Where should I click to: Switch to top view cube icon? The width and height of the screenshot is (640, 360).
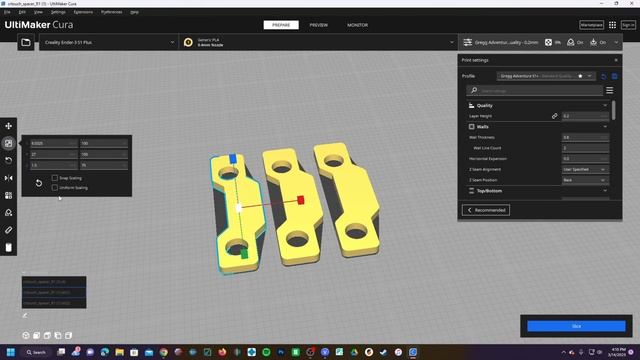47,336
